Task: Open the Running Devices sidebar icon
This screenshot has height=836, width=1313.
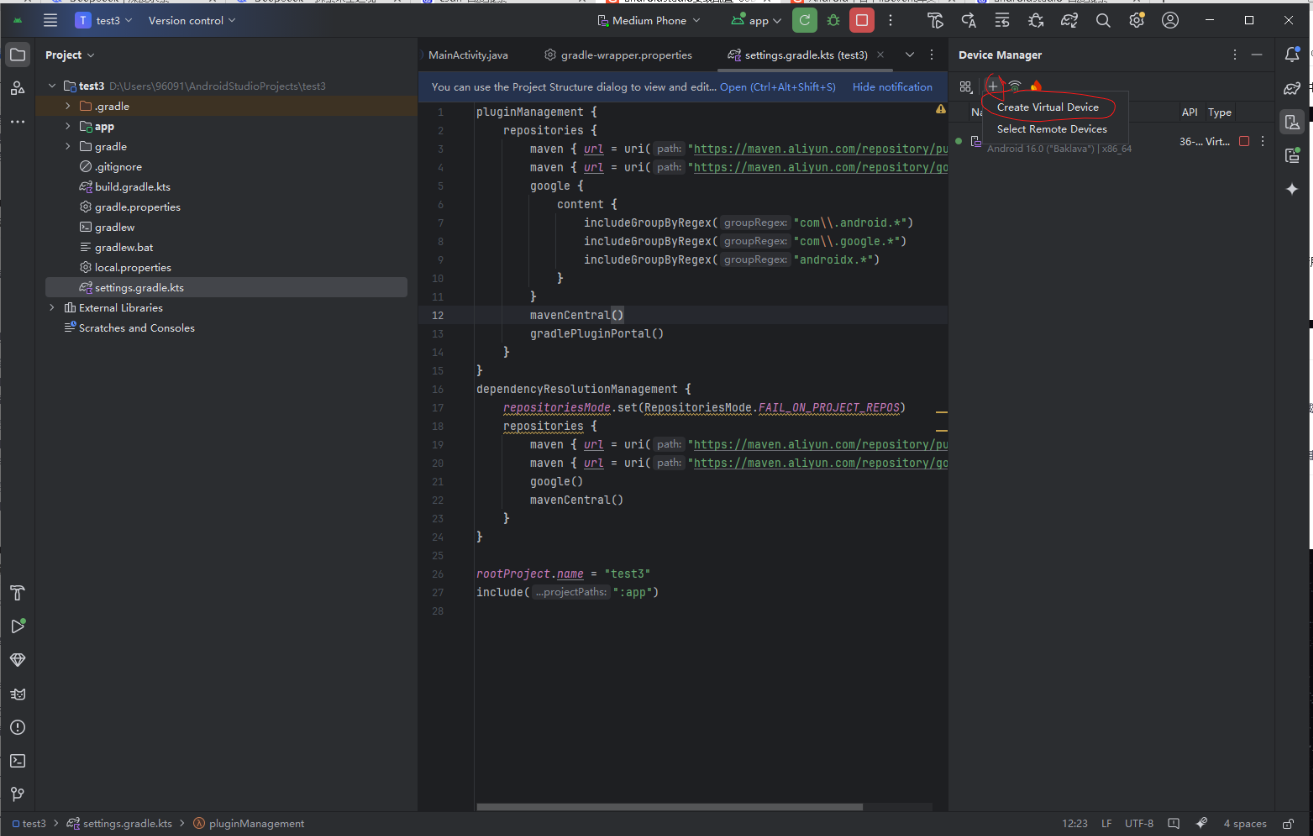Action: pos(1292,155)
